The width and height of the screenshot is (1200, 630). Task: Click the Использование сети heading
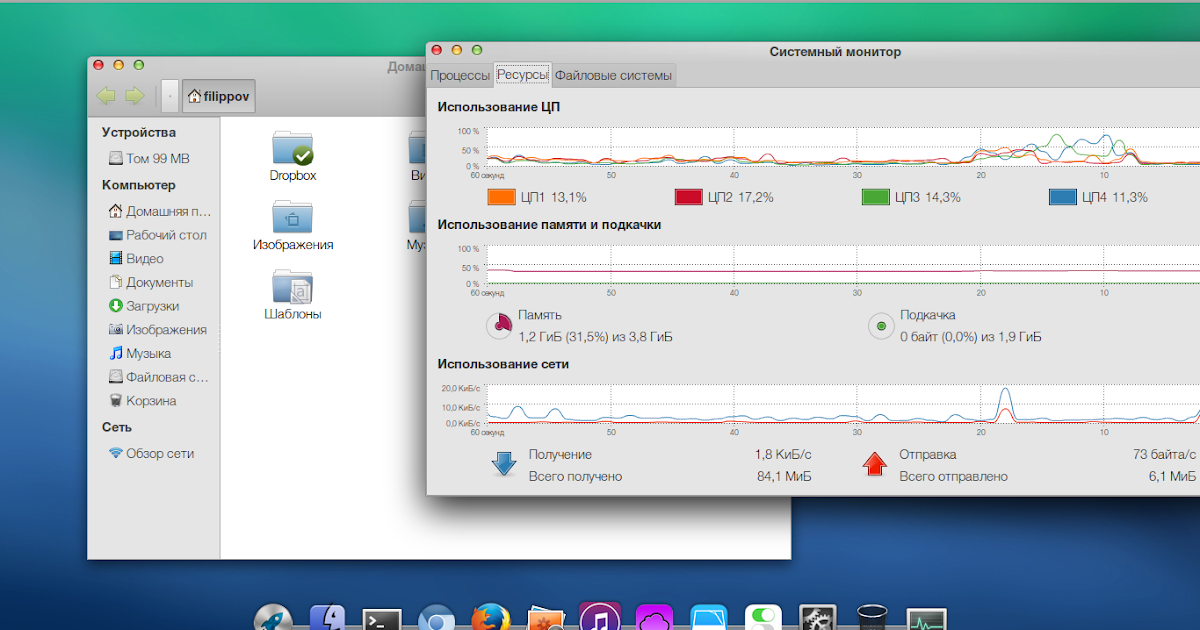tap(503, 364)
